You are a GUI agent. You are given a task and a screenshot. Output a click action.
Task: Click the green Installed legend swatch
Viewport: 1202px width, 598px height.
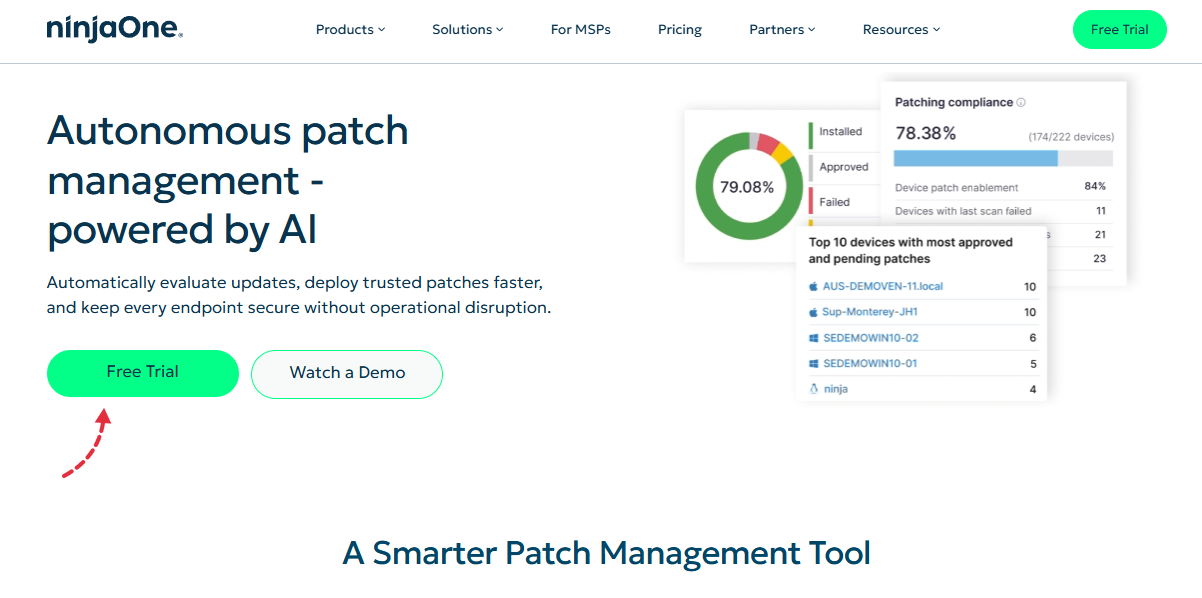pyautogui.click(x=811, y=135)
